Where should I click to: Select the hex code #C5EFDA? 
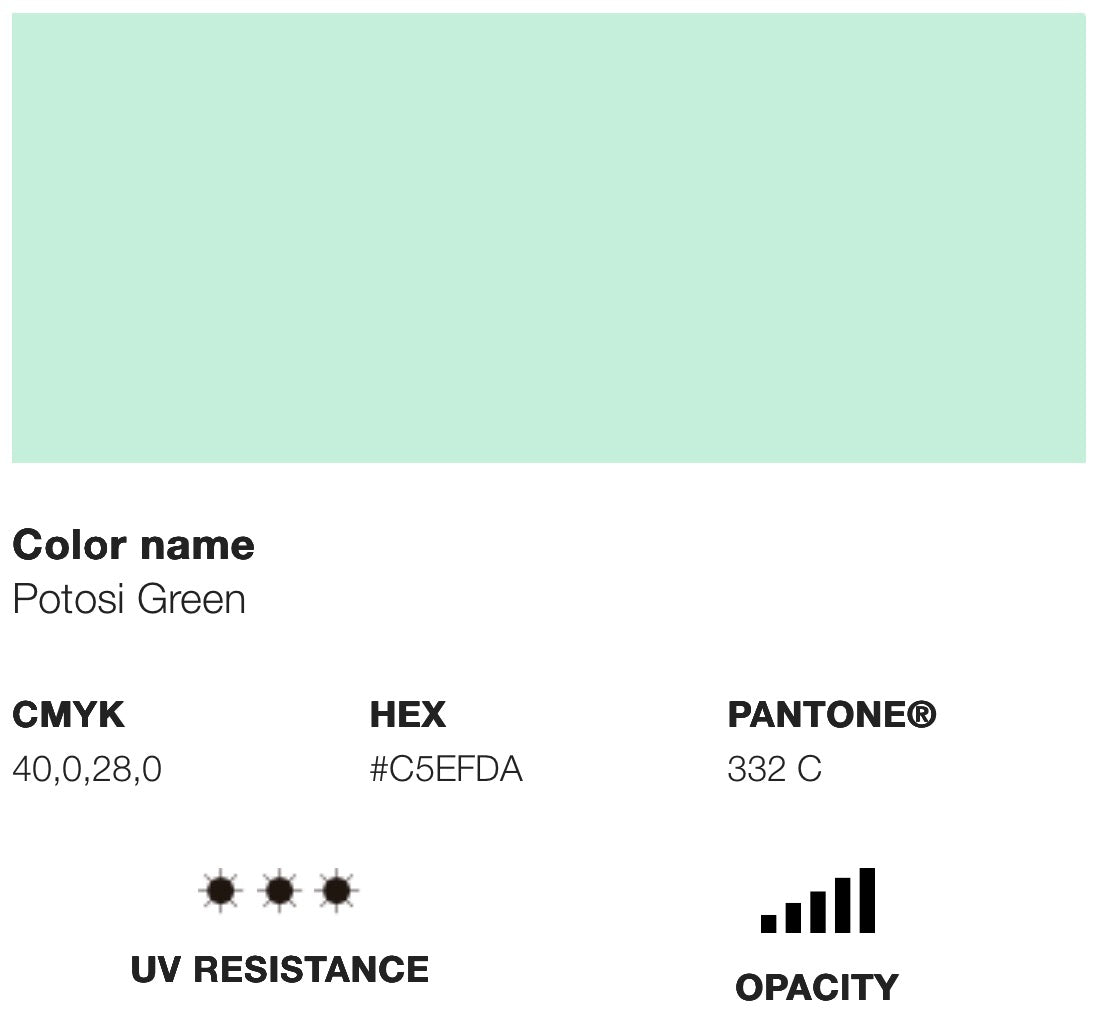click(446, 769)
